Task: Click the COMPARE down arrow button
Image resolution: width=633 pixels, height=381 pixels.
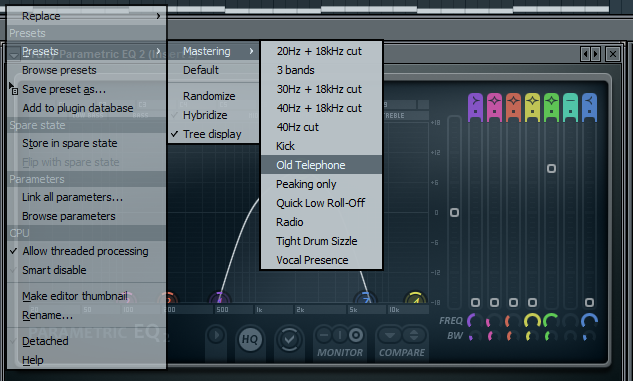Action: click(x=390, y=335)
